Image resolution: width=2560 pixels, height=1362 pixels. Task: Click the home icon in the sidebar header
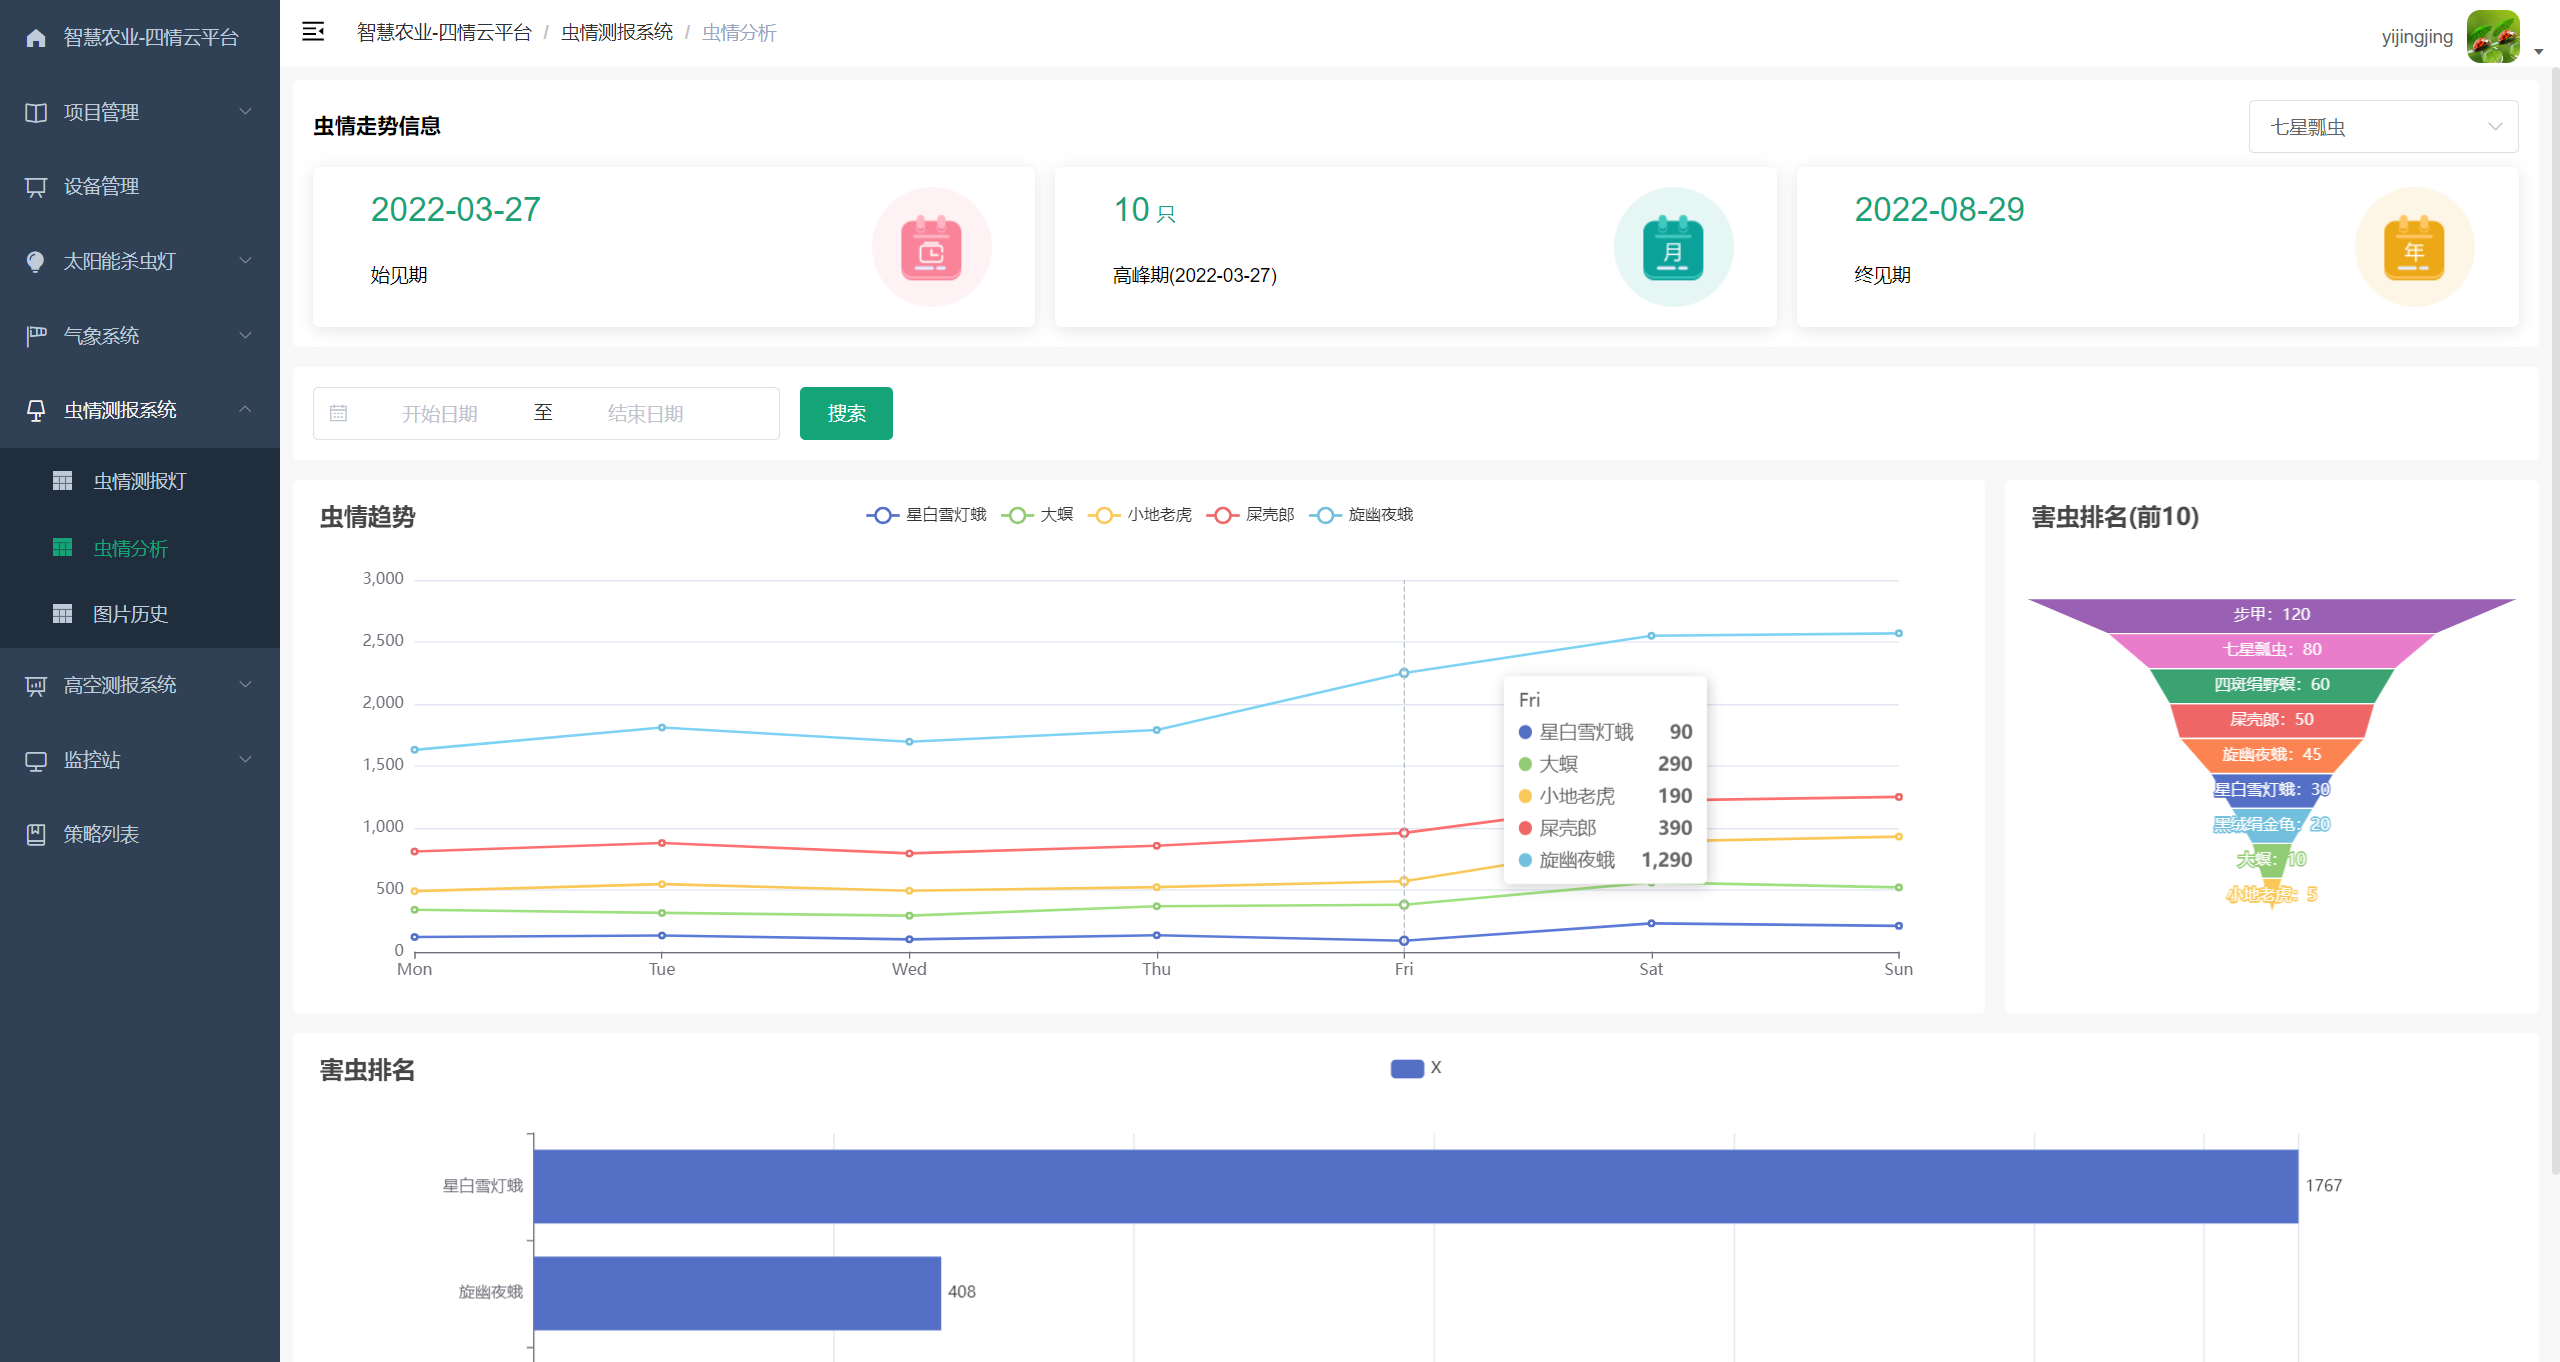(x=36, y=38)
